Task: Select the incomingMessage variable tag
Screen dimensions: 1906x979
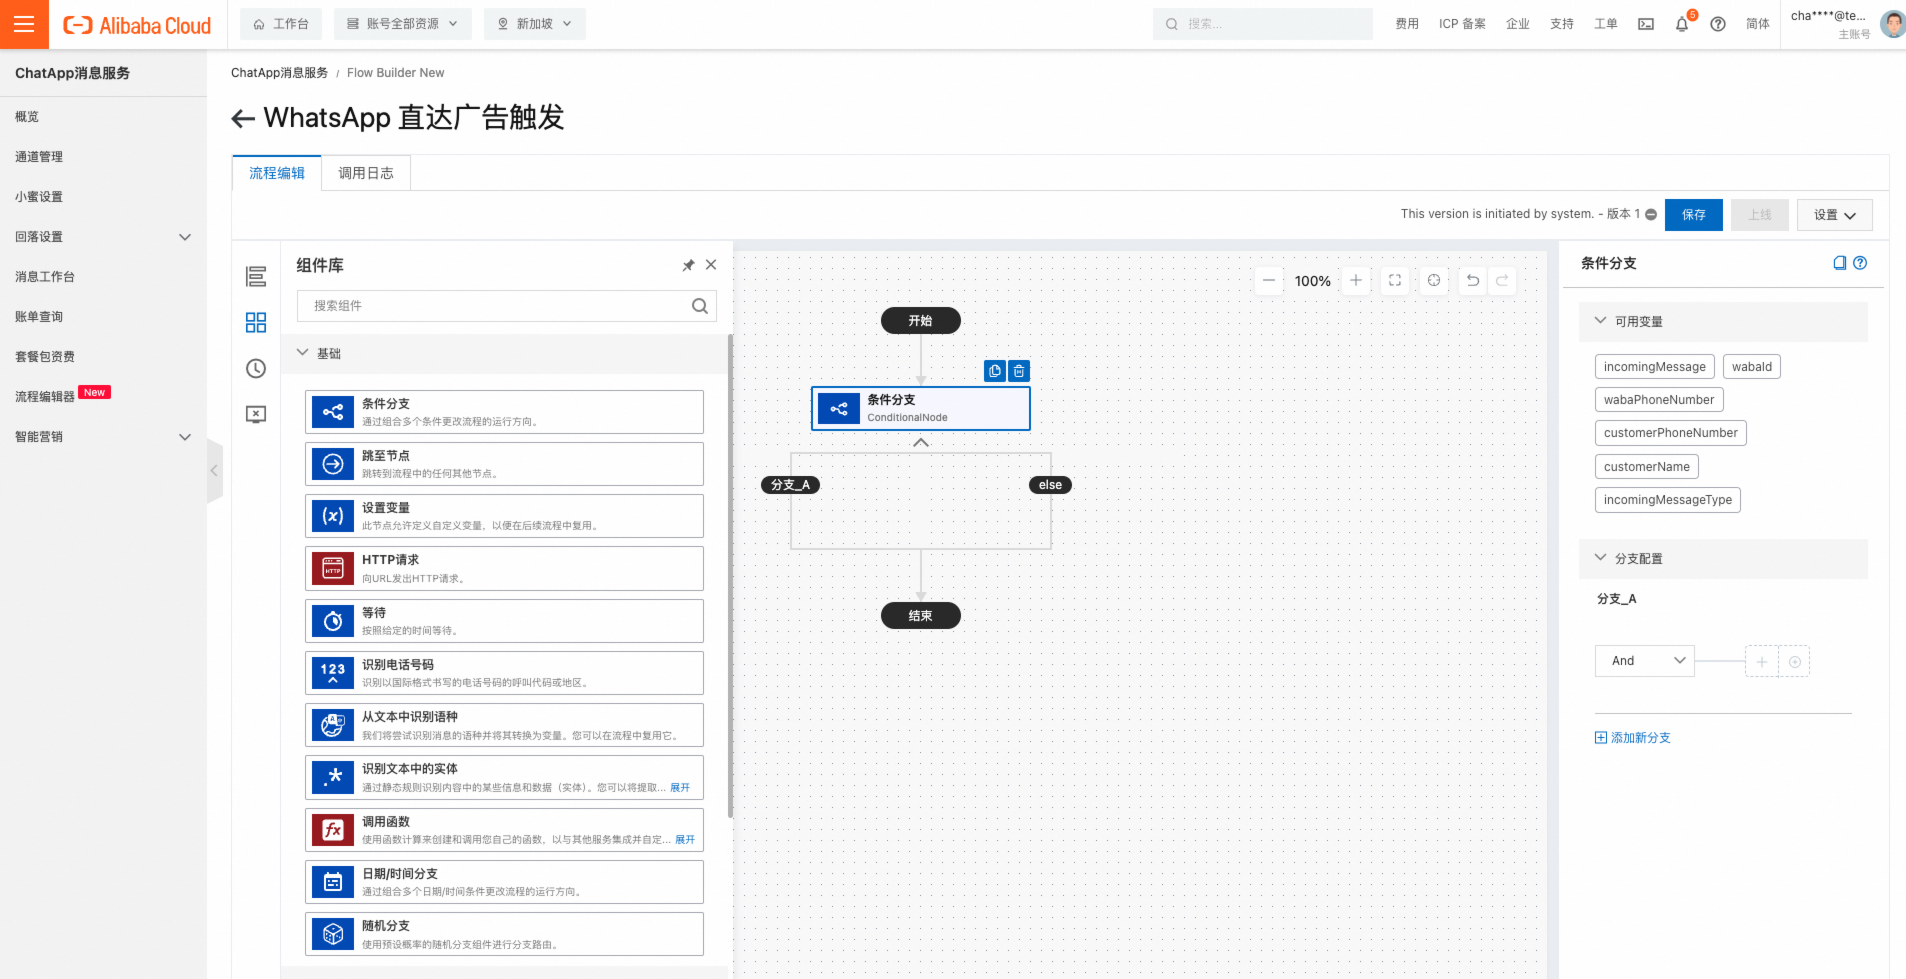Action: click(1655, 367)
